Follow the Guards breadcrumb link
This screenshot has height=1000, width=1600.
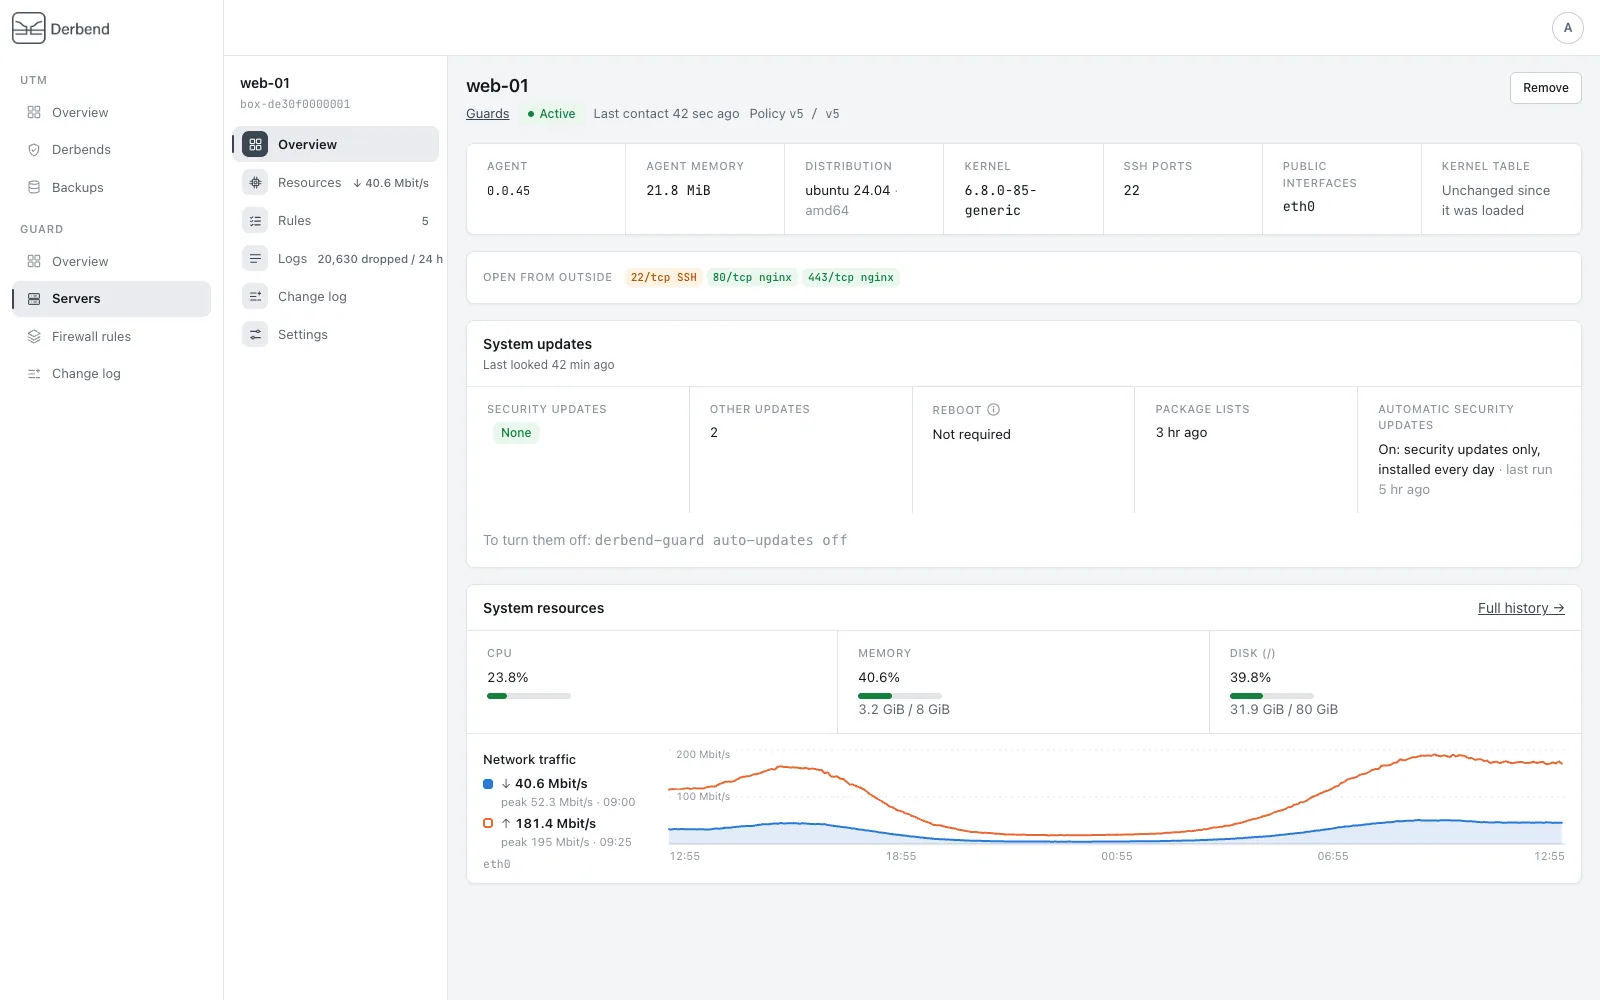(487, 113)
